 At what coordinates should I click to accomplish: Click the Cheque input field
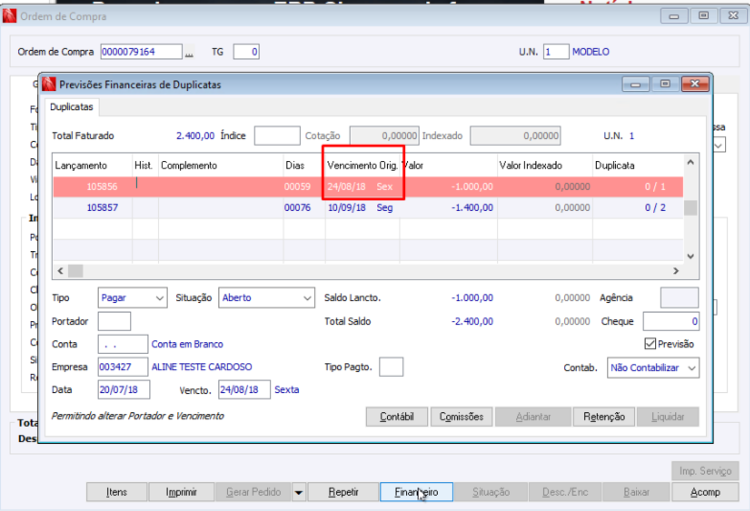pyautogui.click(x=671, y=321)
